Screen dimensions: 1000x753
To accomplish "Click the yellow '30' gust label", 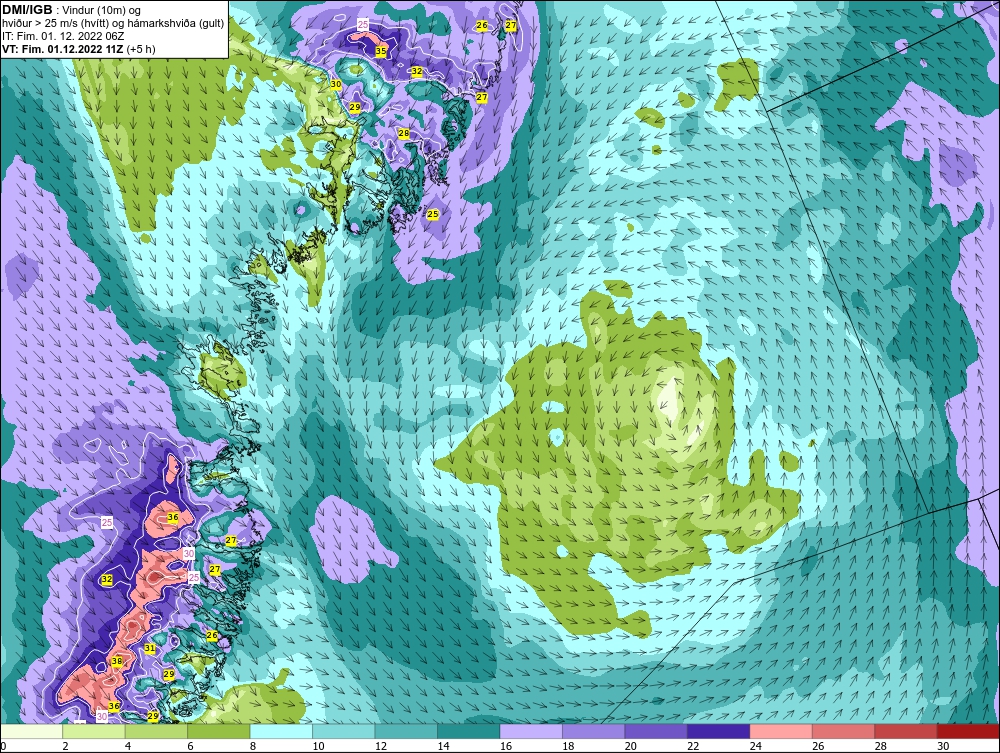I will coord(336,84).
